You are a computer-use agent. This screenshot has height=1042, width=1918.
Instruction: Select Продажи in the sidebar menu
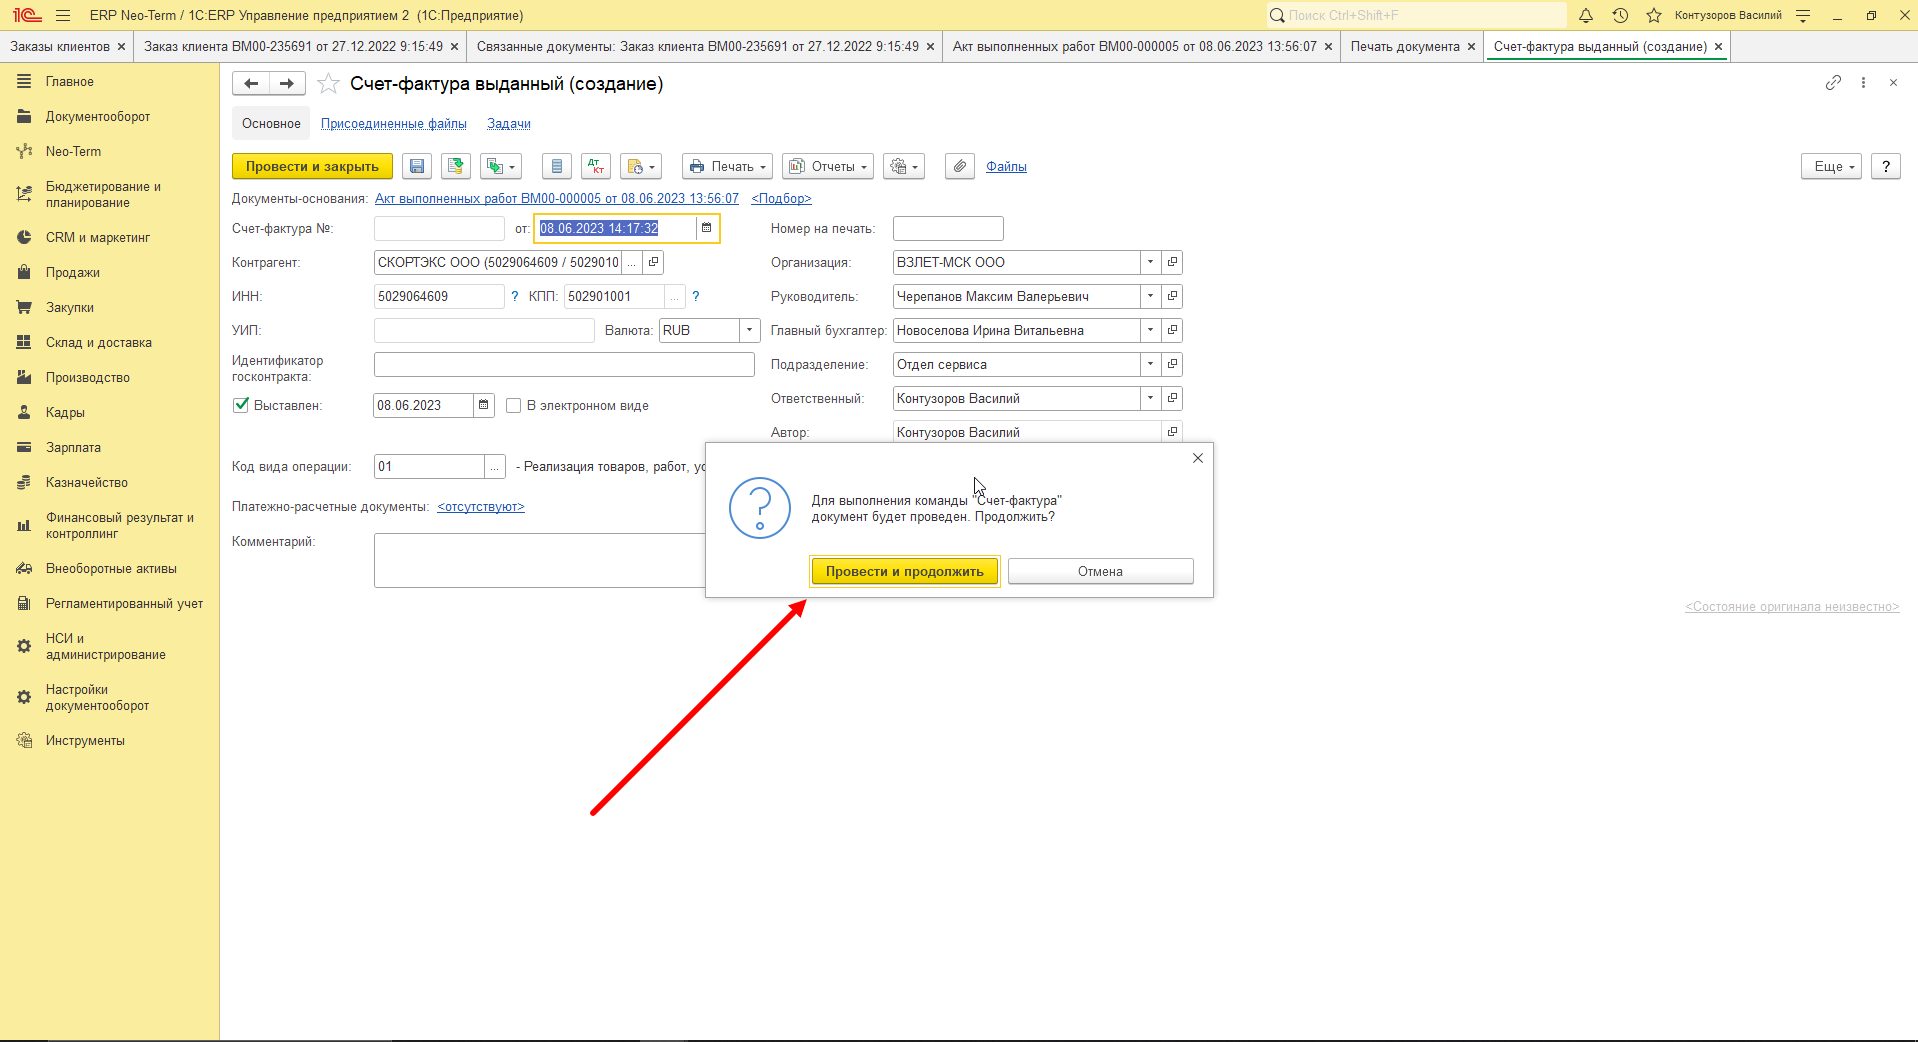click(x=73, y=272)
